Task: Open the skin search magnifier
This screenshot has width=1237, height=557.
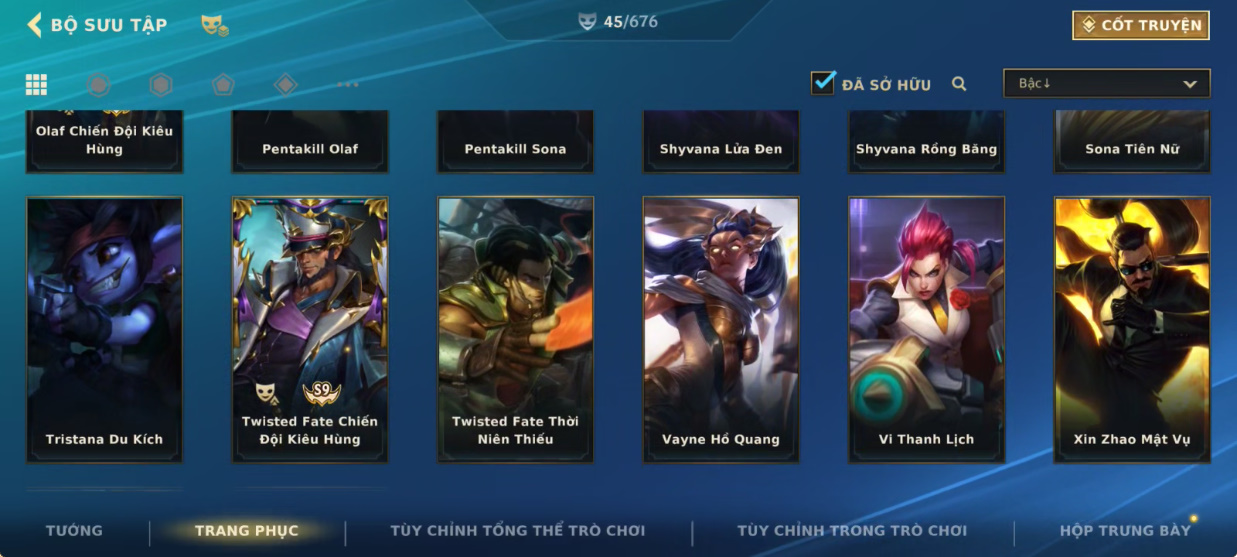Action: click(x=959, y=84)
